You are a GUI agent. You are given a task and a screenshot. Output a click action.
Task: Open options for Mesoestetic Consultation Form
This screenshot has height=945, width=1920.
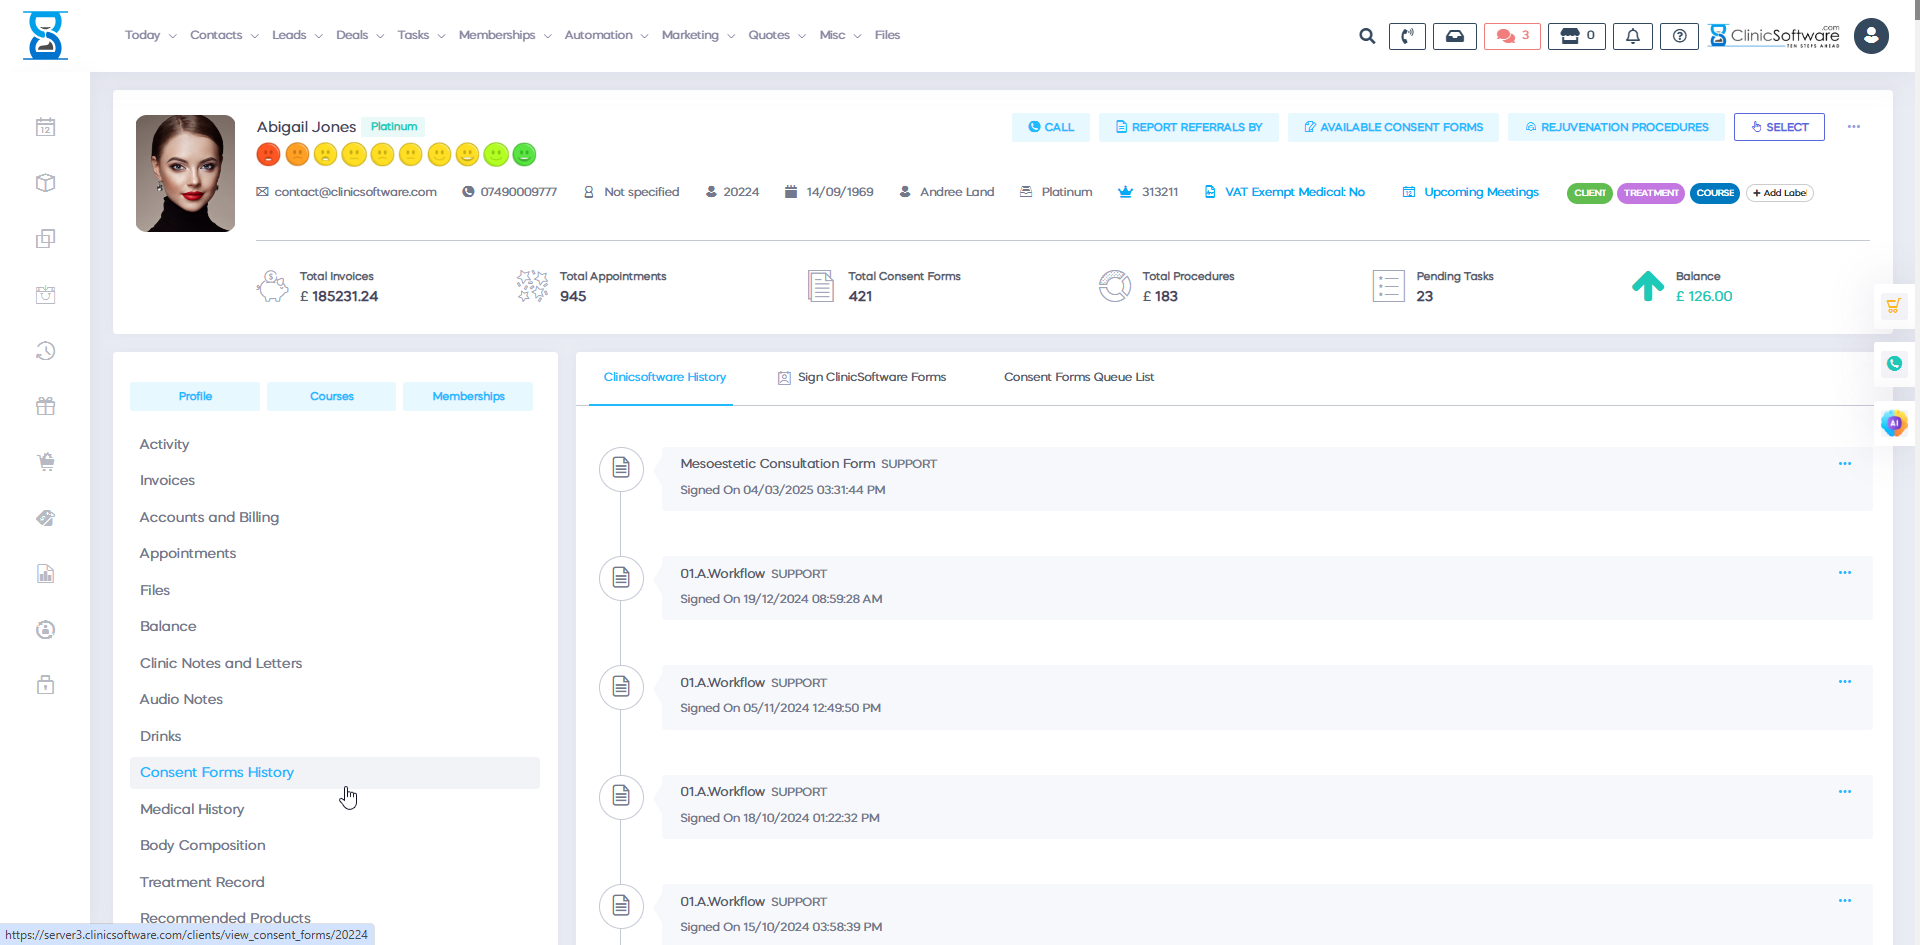pos(1844,464)
